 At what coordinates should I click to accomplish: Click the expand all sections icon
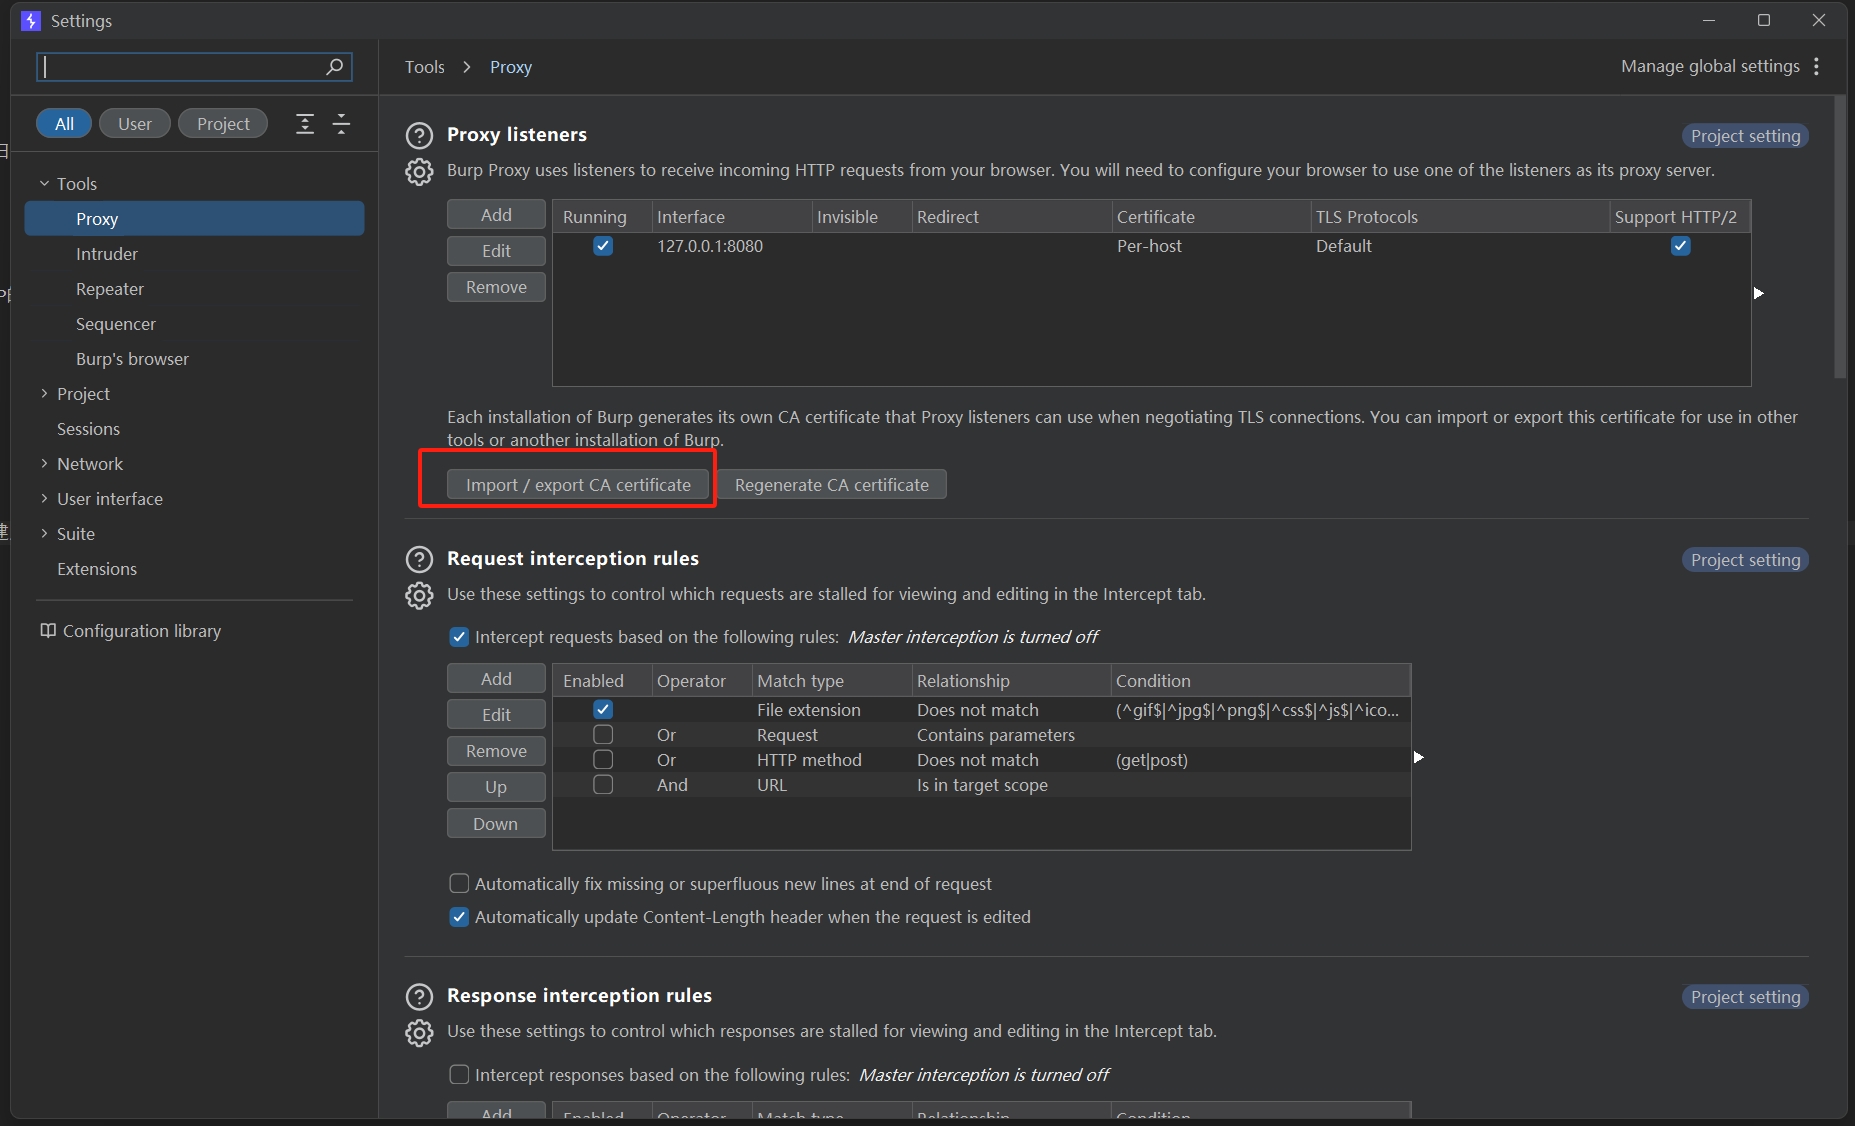(x=305, y=124)
